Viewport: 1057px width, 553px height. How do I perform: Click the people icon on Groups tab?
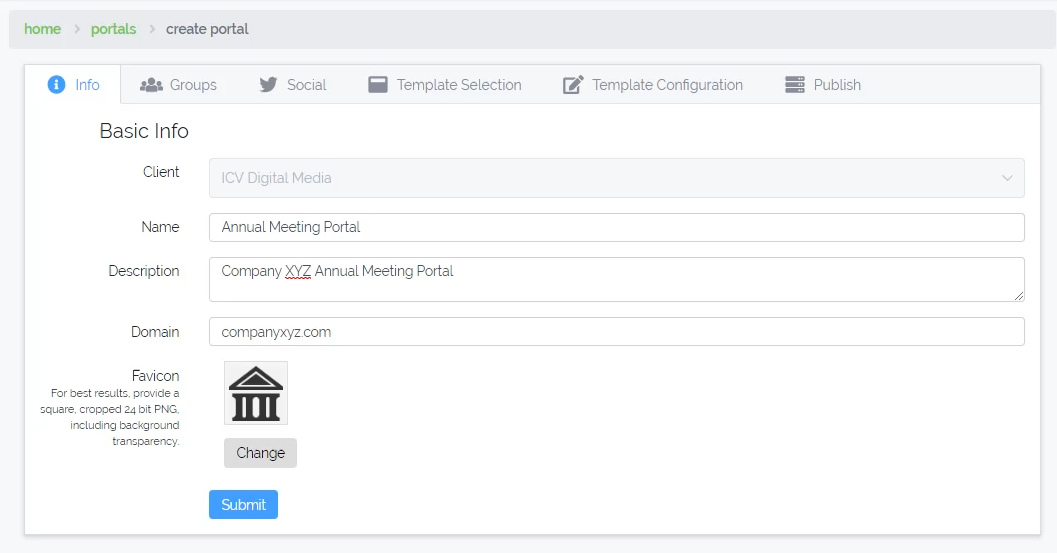[x=151, y=85]
